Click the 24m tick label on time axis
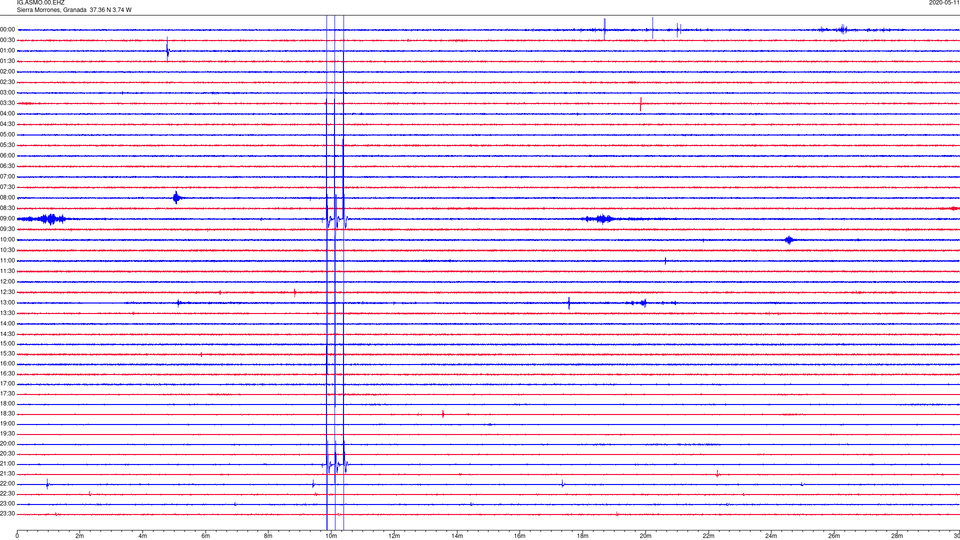Viewport: 960px width, 540px height. 771,536
